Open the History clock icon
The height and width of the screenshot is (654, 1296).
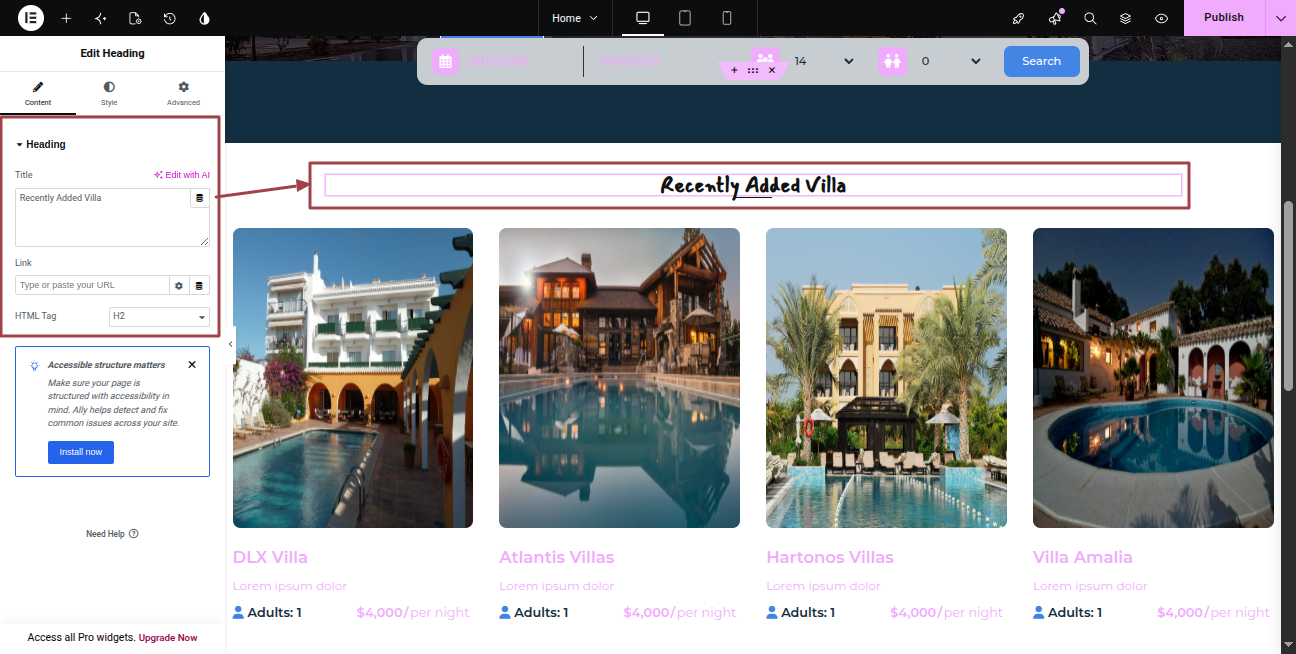[170, 18]
